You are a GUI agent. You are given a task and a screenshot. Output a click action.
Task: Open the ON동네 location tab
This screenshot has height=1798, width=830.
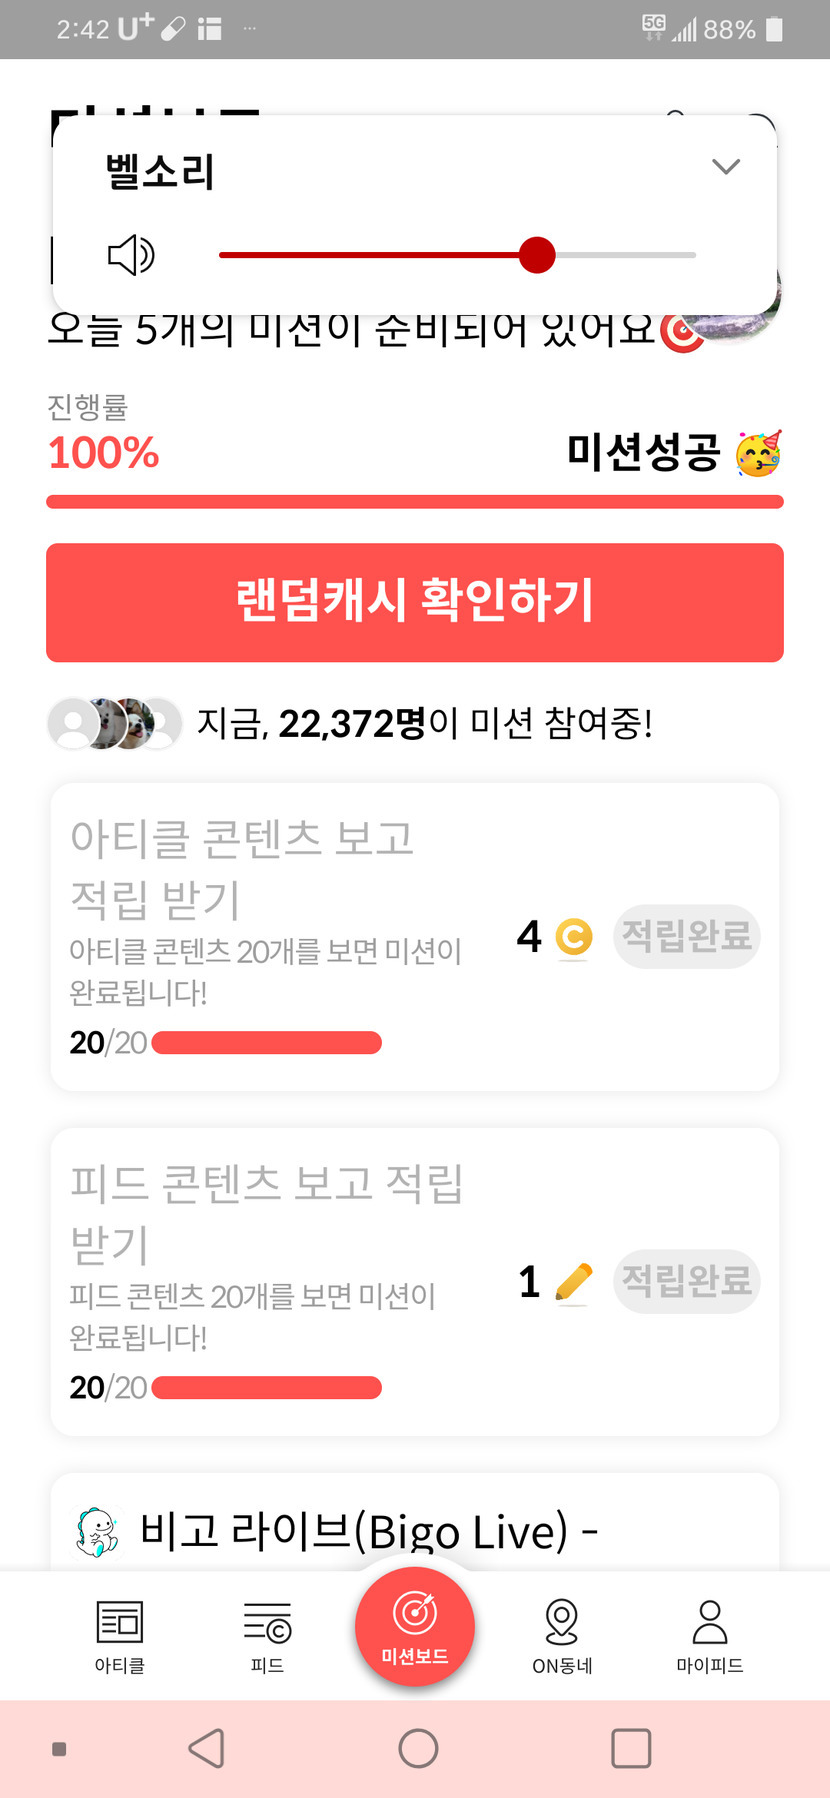(x=562, y=1635)
